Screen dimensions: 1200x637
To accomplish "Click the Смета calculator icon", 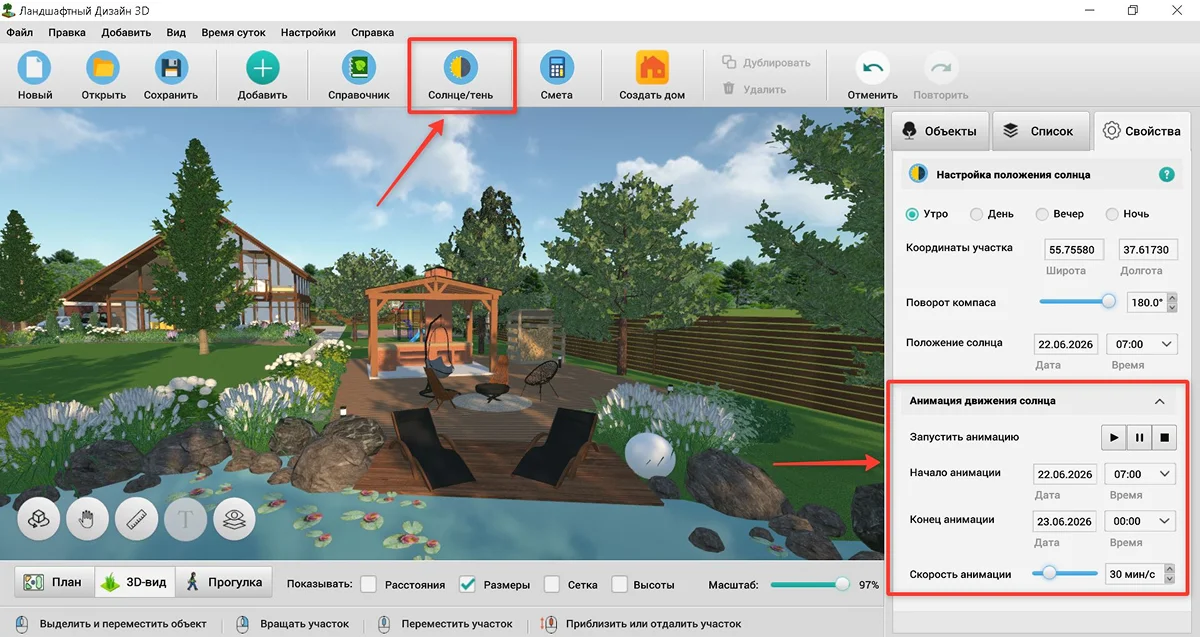I will click(x=556, y=68).
